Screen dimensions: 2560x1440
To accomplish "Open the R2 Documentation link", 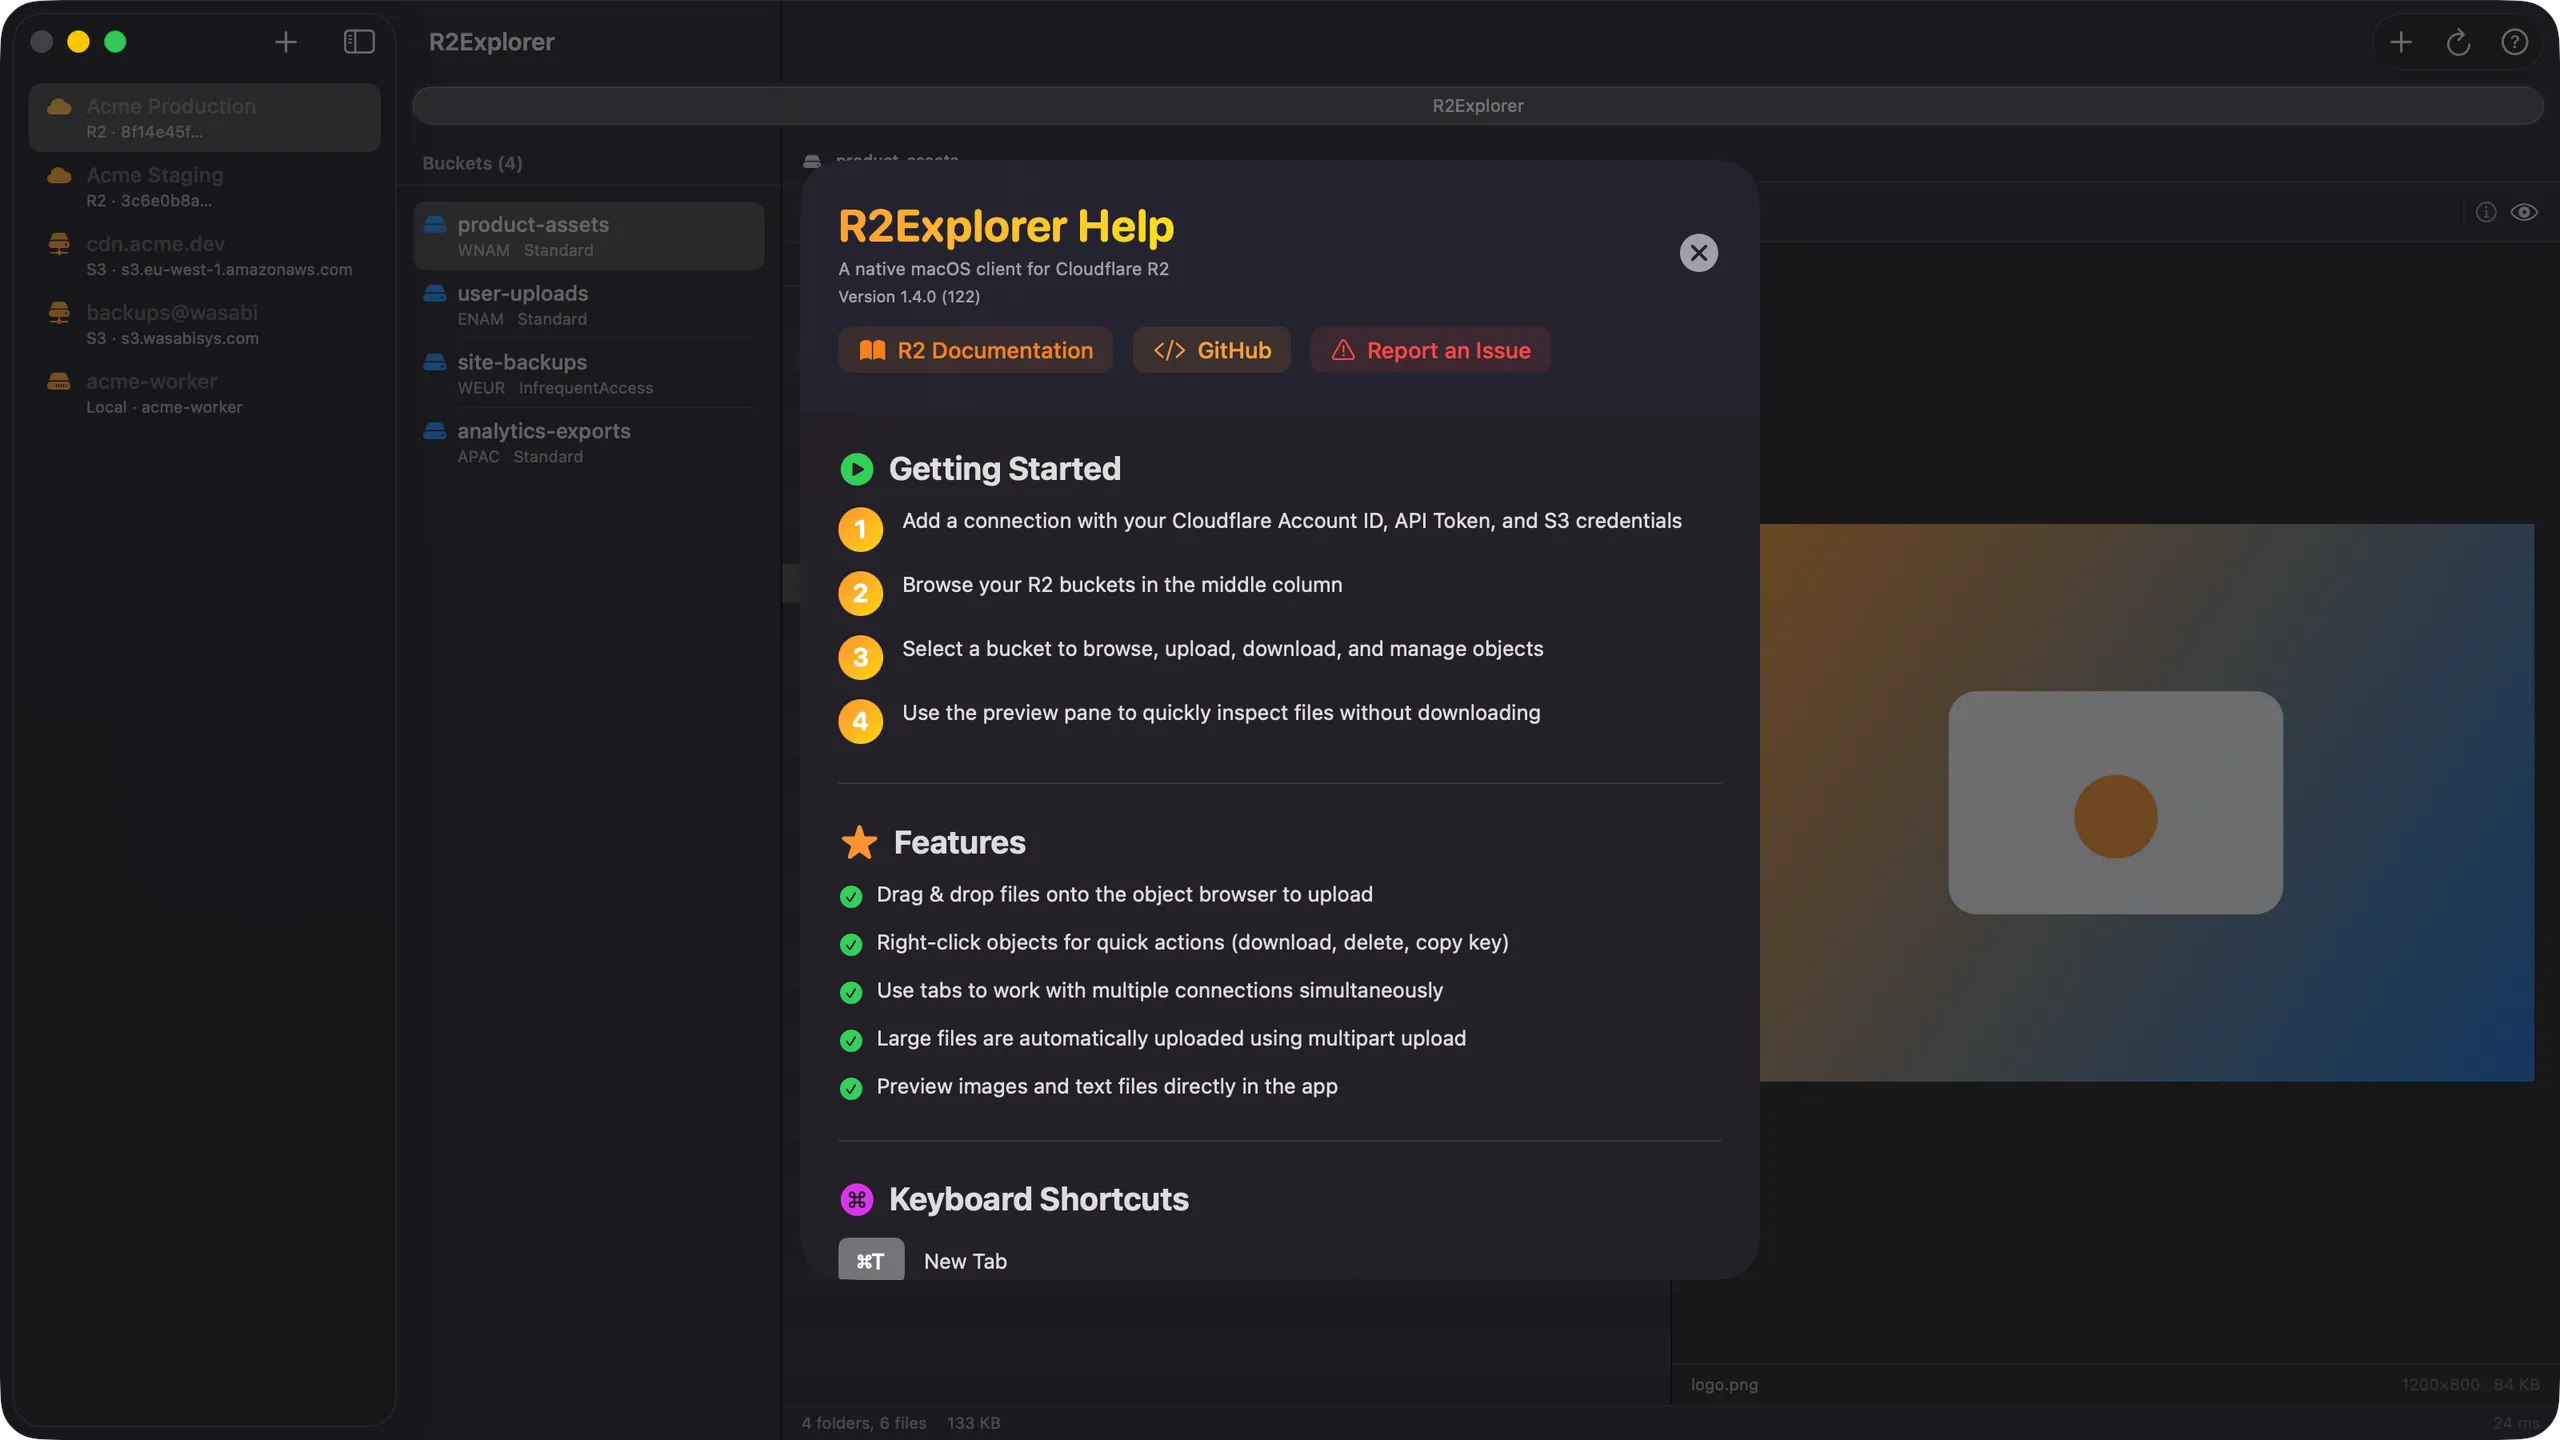I will point(975,350).
